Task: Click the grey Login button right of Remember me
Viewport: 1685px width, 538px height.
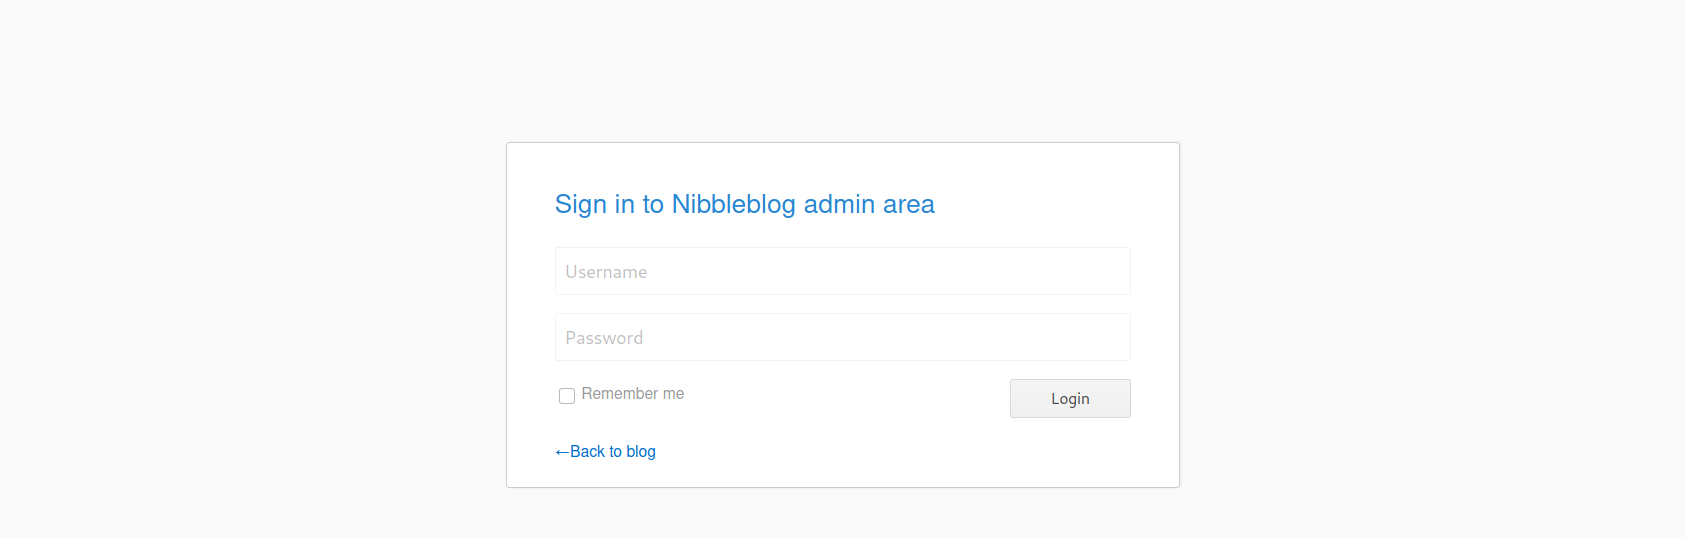Action: click(1070, 398)
